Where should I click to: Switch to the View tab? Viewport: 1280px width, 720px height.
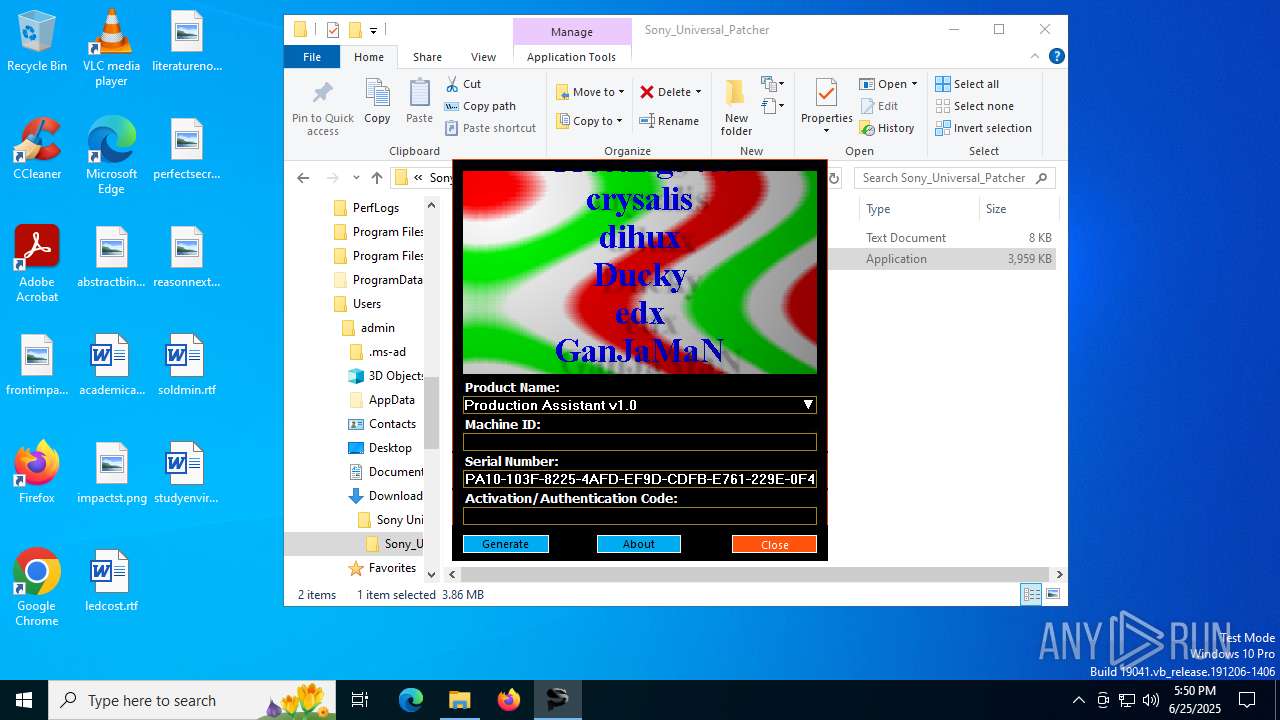pyautogui.click(x=483, y=57)
